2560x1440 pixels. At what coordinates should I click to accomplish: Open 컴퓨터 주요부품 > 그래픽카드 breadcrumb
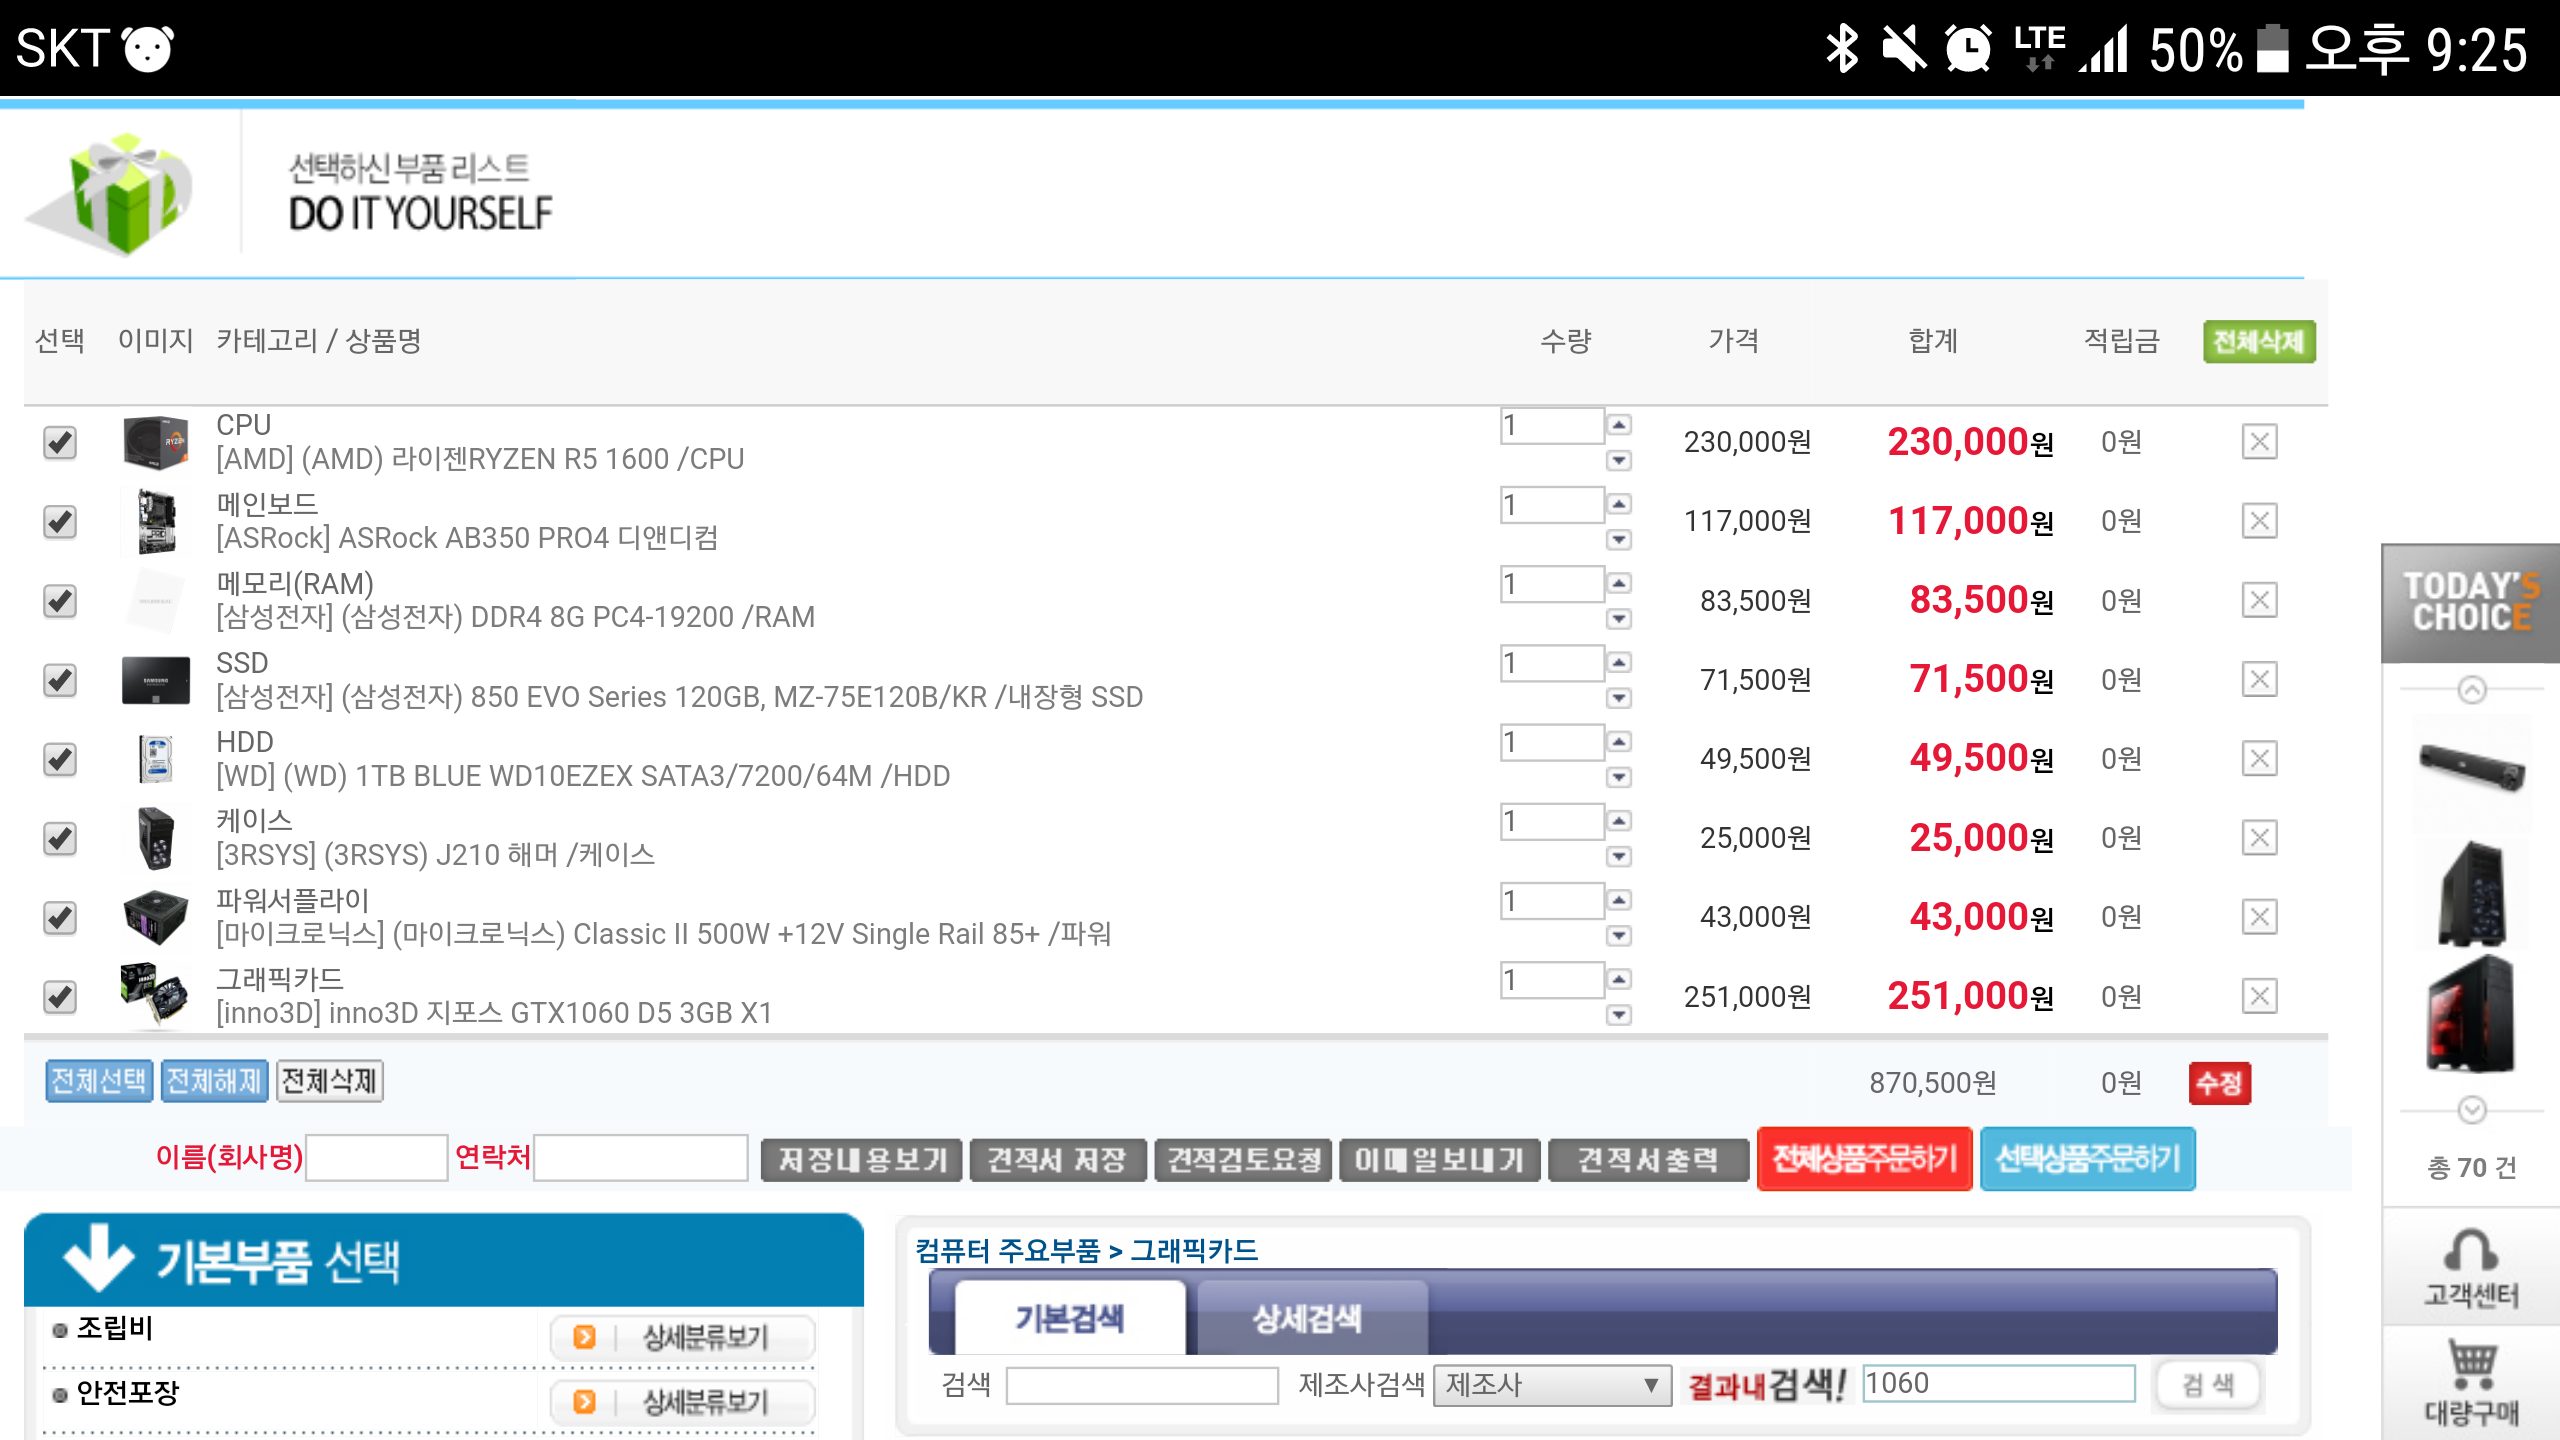coord(1087,1250)
